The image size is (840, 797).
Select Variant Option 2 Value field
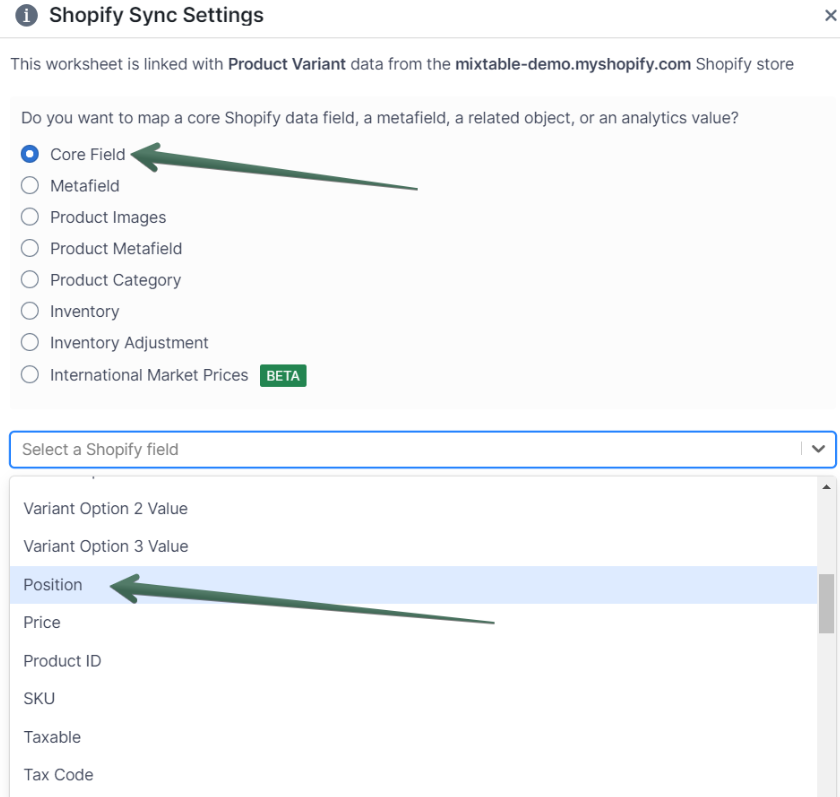tap(105, 508)
